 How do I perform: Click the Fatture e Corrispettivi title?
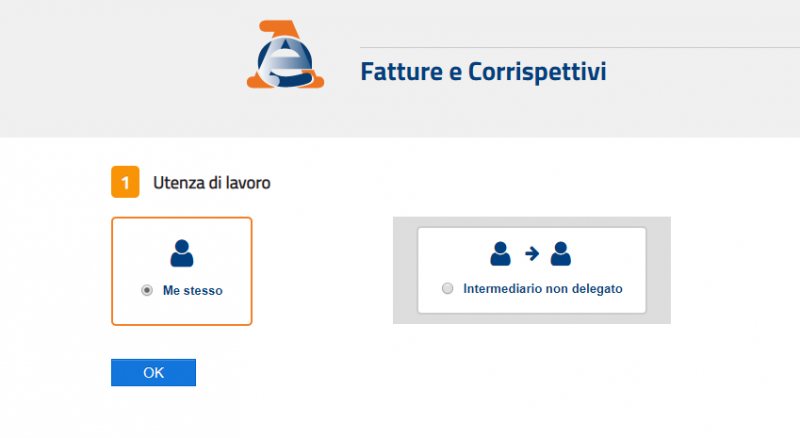(483, 71)
